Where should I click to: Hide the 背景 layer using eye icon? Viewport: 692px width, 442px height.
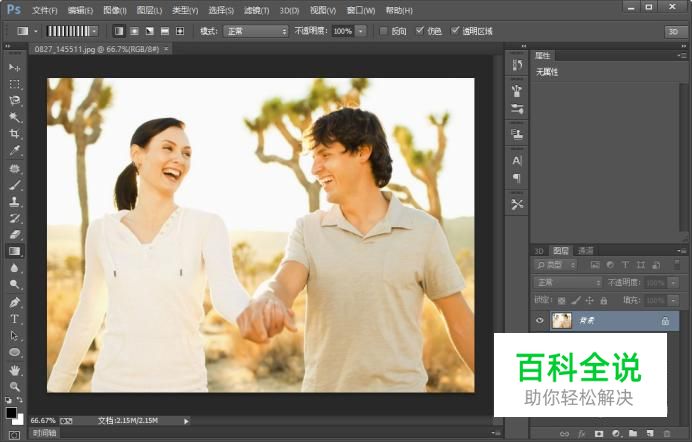click(x=541, y=321)
